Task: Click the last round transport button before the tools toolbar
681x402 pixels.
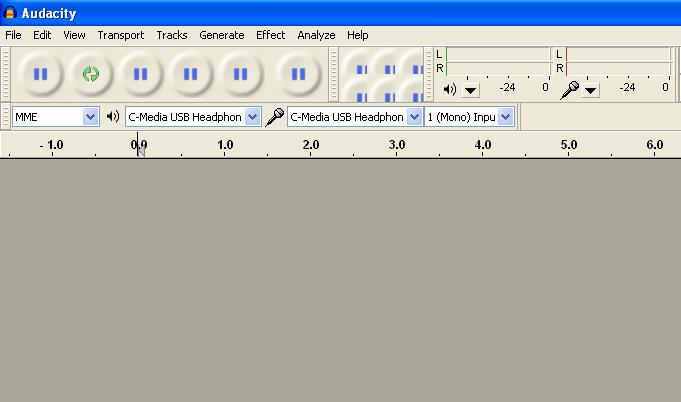Action: pyautogui.click(x=298, y=74)
